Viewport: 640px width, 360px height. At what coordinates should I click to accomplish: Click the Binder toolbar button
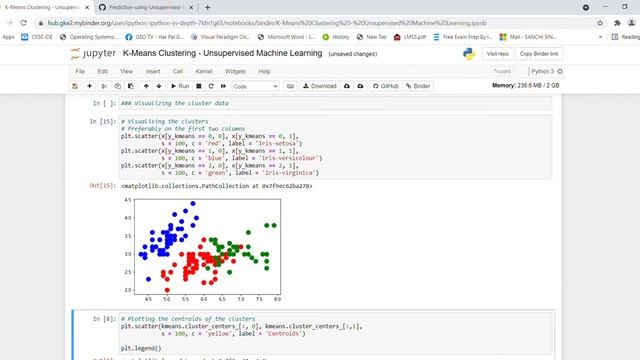point(418,86)
